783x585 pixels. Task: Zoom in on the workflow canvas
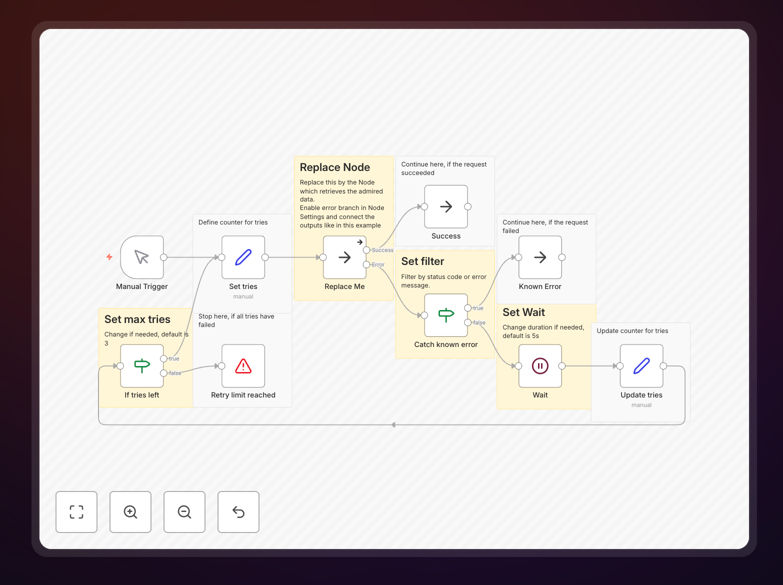pos(130,512)
